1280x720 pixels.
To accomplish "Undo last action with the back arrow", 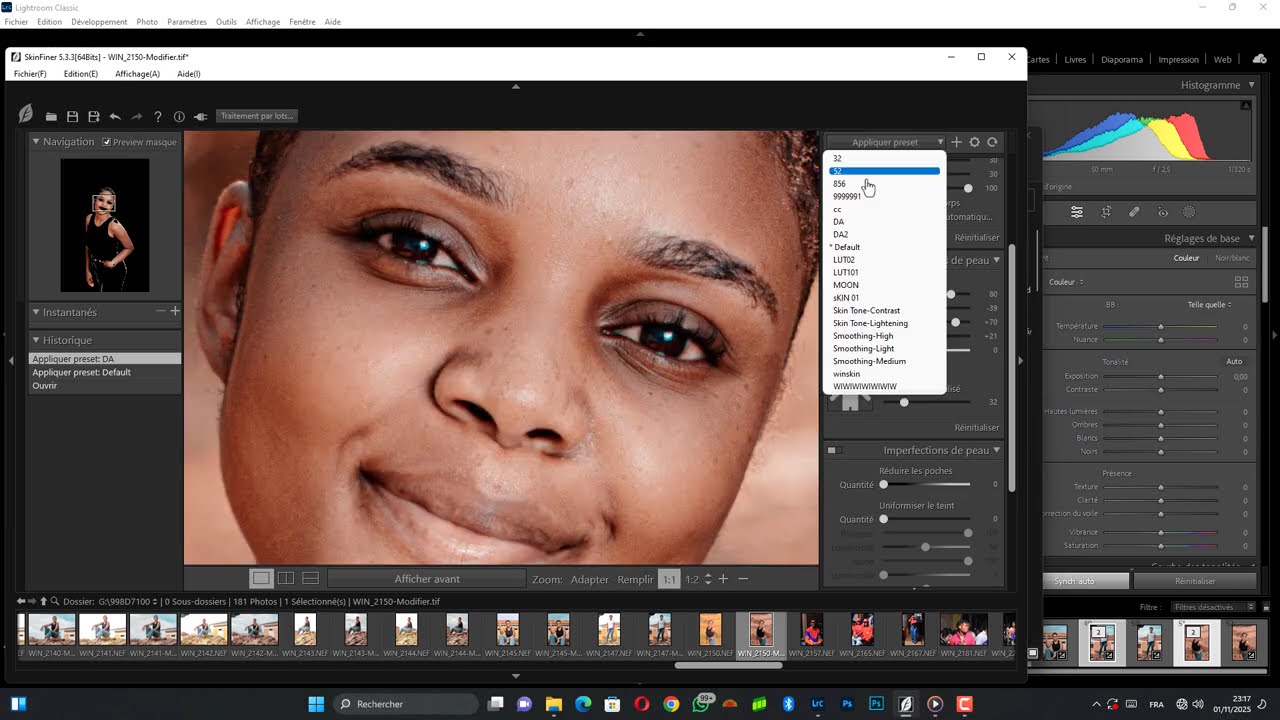I will pyautogui.click(x=115, y=117).
